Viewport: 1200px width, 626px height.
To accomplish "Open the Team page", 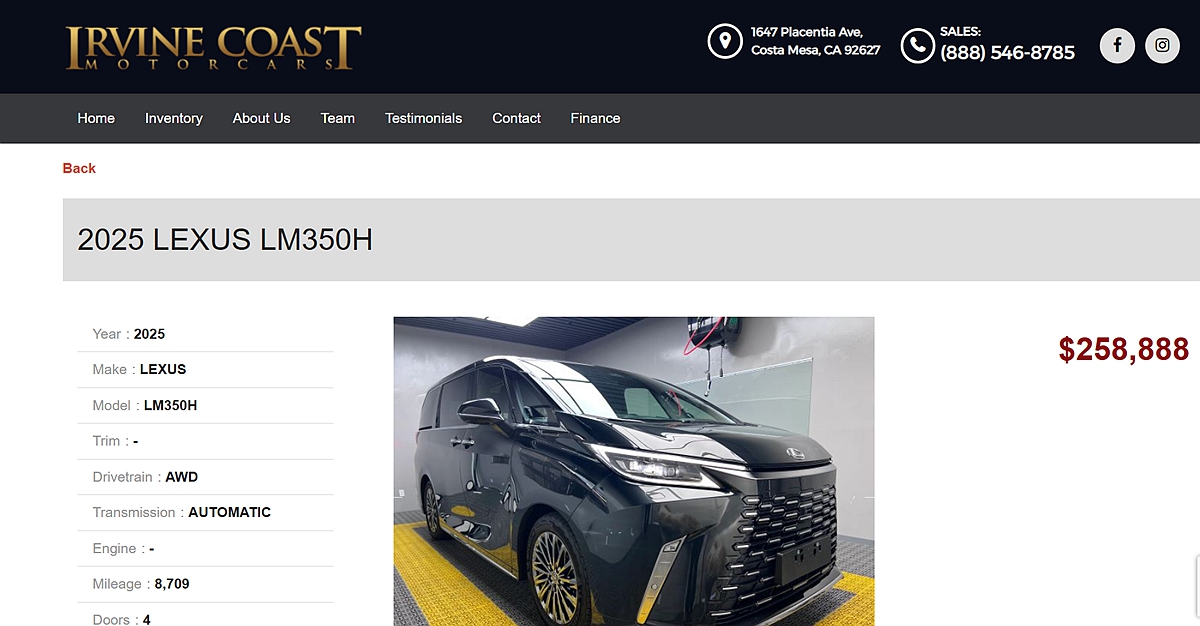I will [x=338, y=118].
